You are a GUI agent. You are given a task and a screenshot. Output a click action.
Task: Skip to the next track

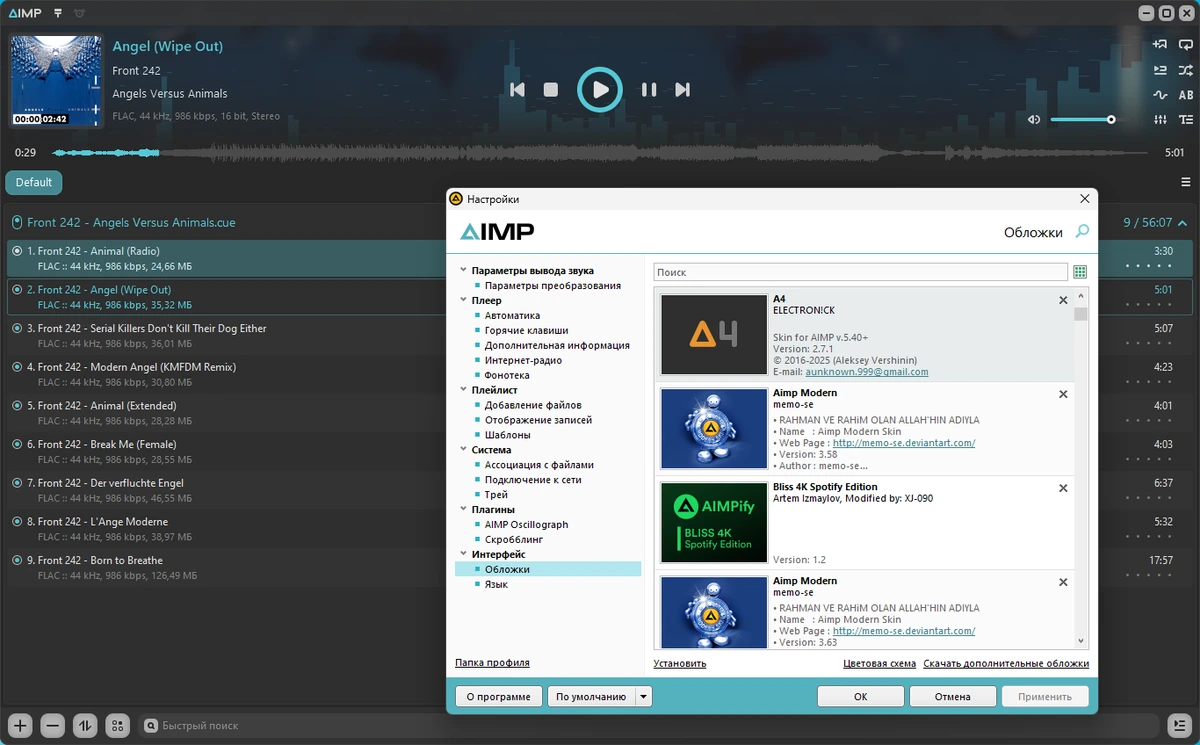pyautogui.click(x=682, y=90)
